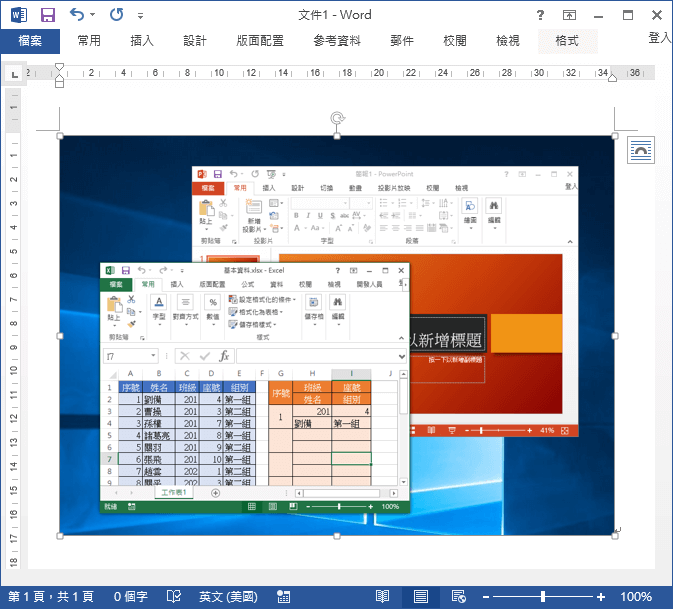Click the left indent box on ruler
This screenshot has height=609, width=673.
[60, 84]
